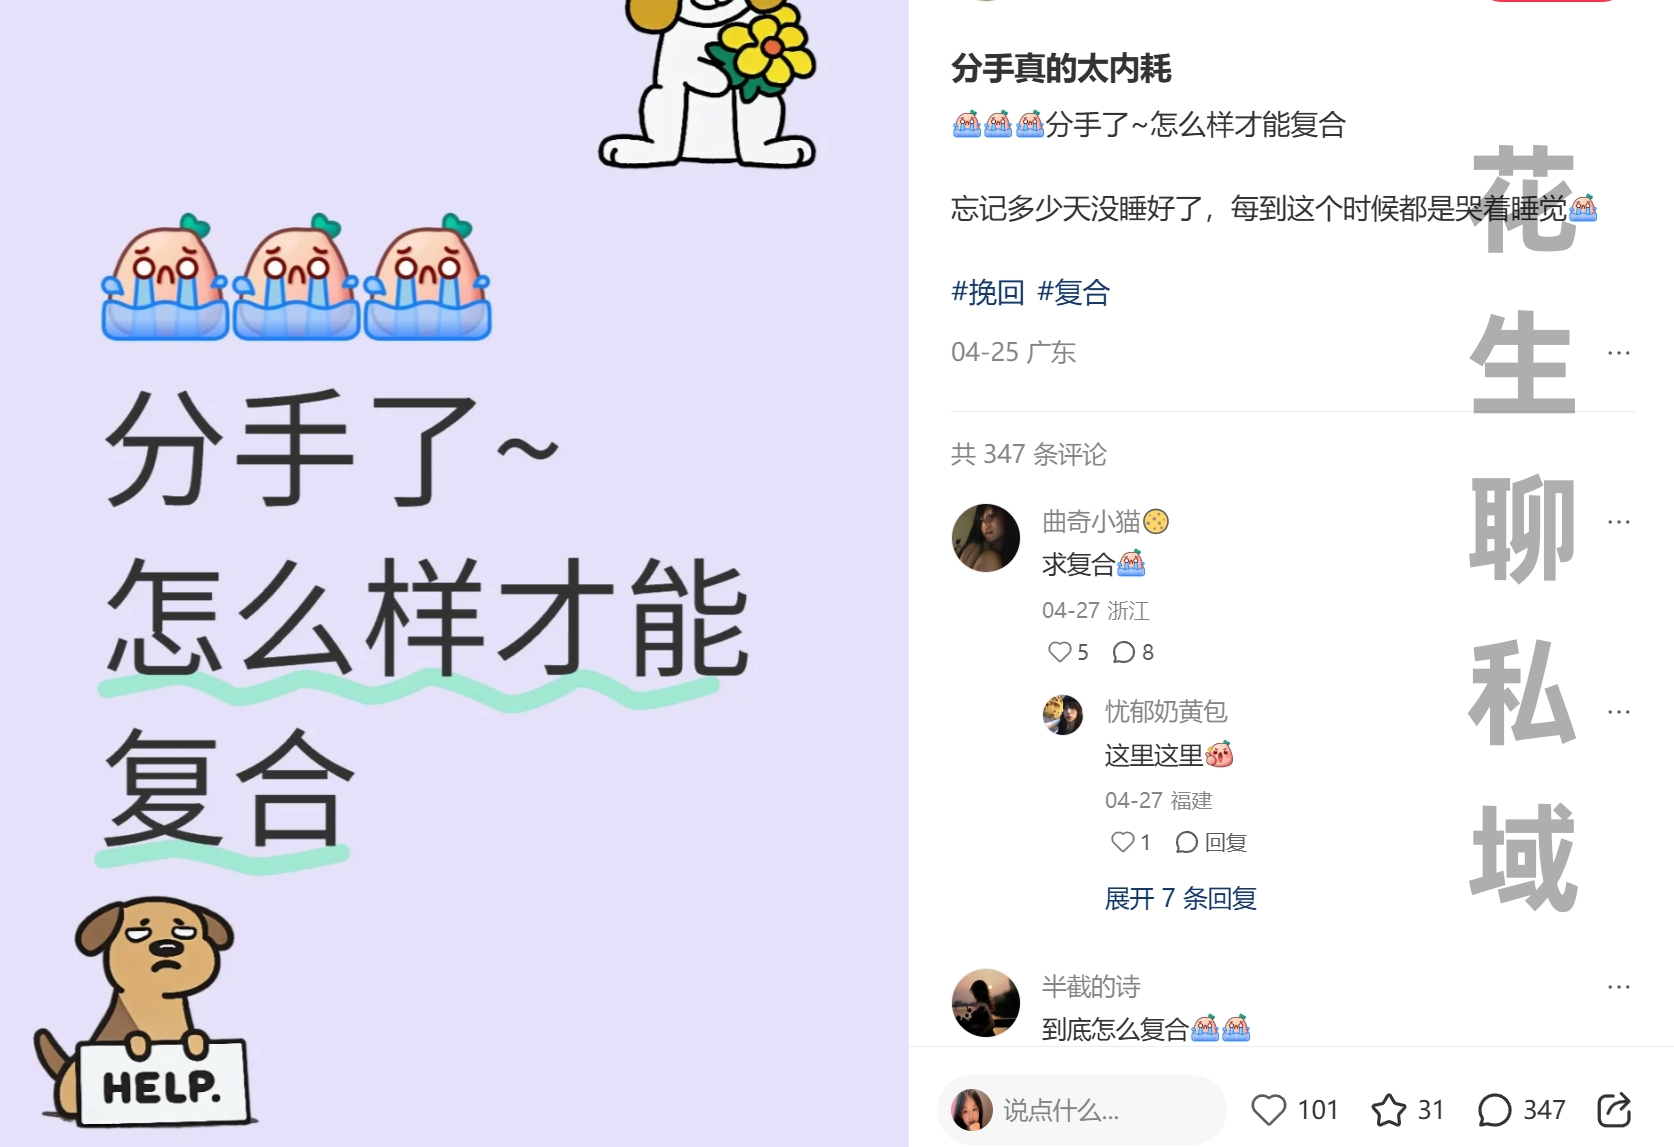This screenshot has width=1674, height=1147.
Task: Open 曲奇小猫's profile avatar
Action: click(986, 538)
